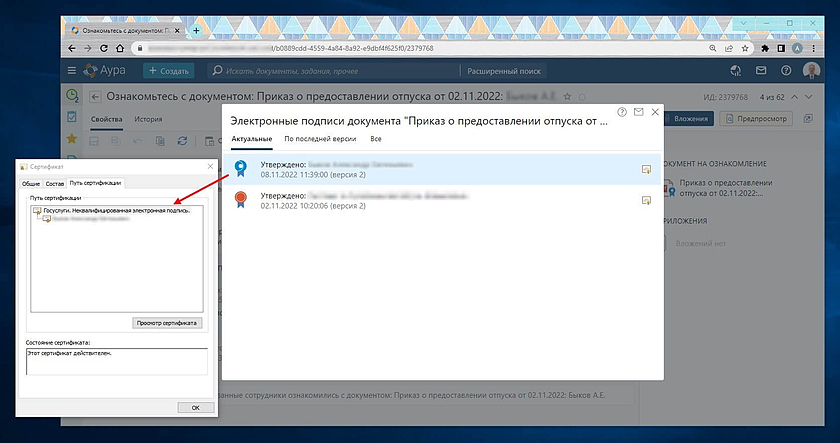Click the hamburger menu icon beside the Аура logo

(x=72, y=71)
